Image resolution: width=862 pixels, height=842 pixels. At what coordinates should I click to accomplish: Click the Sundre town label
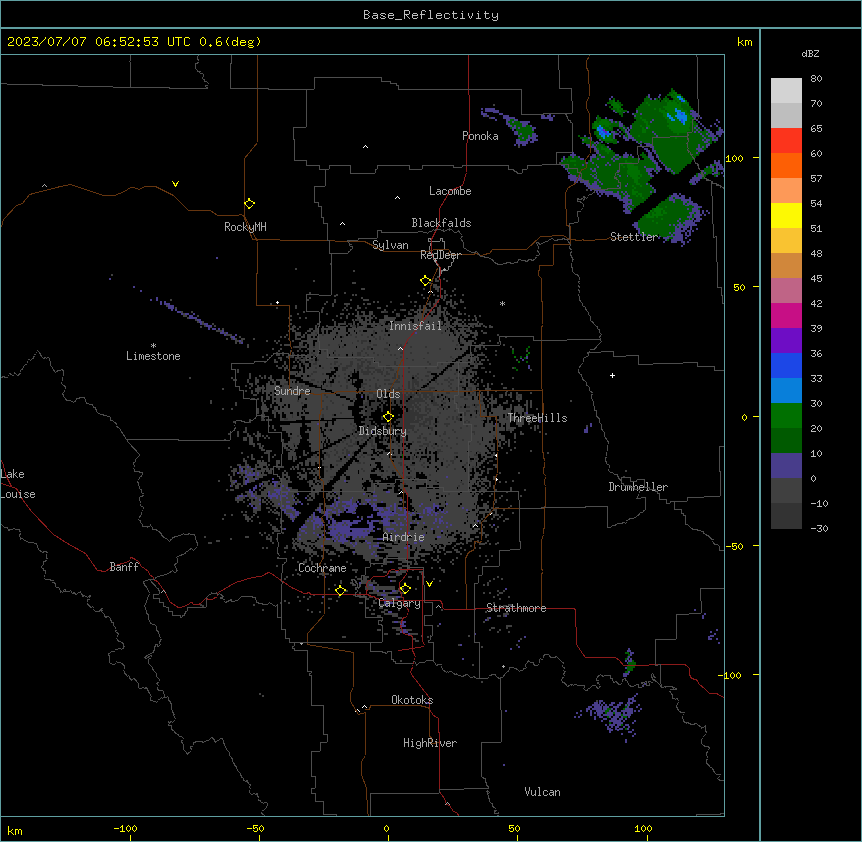[x=292, y=391]
